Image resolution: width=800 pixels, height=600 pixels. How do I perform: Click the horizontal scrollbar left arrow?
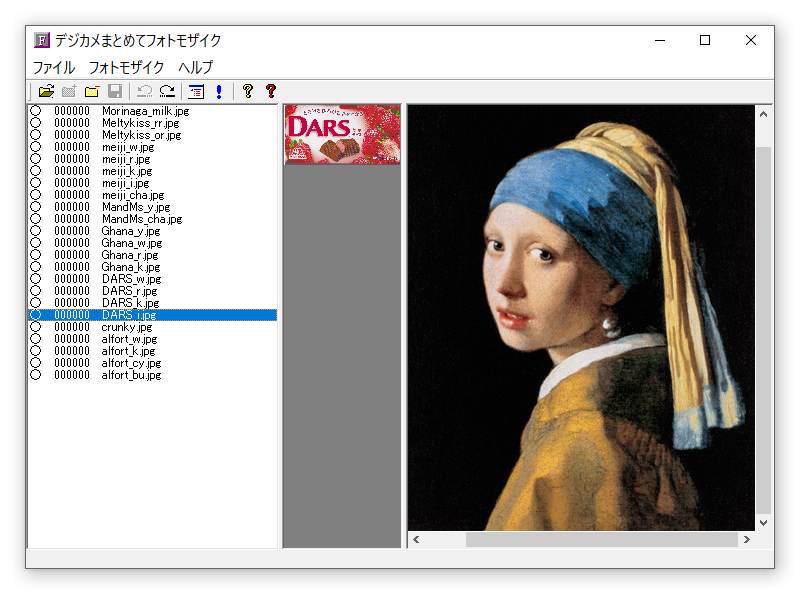point(416,539)
